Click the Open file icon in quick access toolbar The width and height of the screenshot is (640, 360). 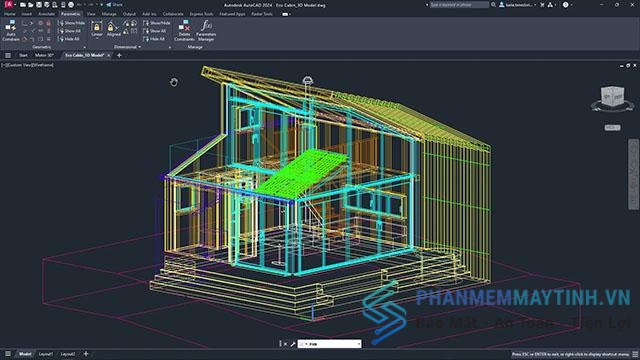coord(31,5)
